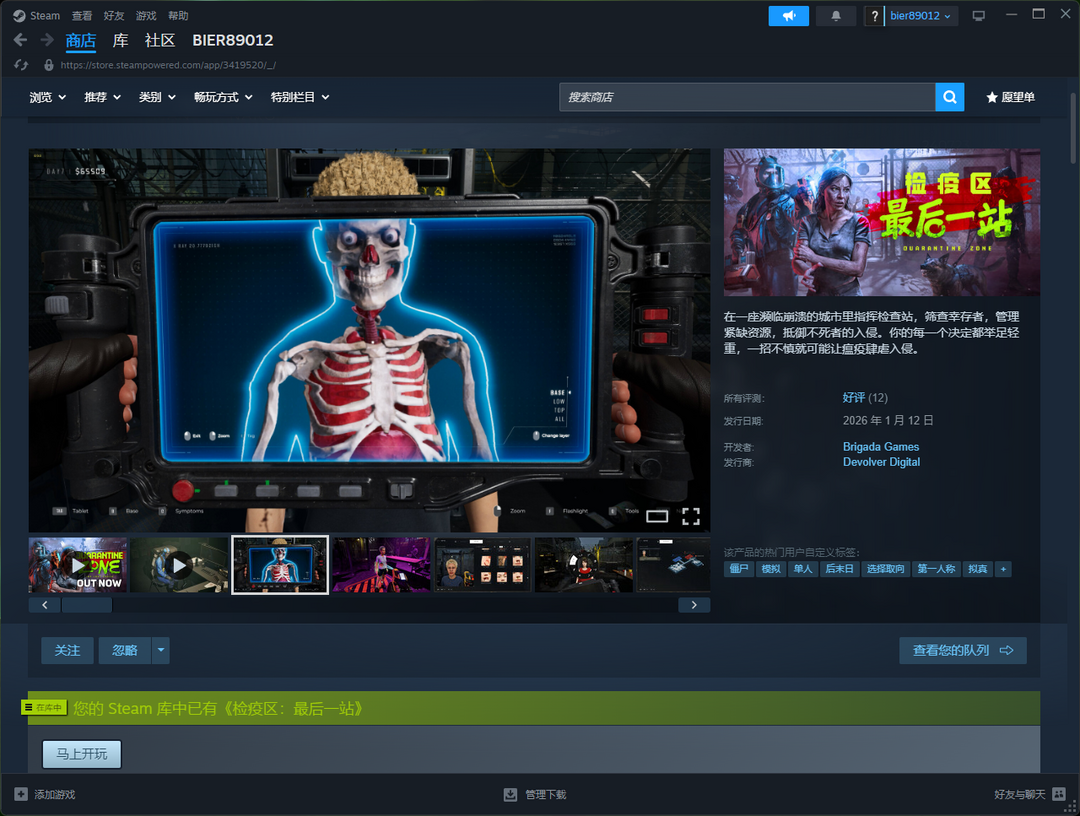Screen dimensions: 1080x816
Task: Click the back navigation arrow
Action: point(20,40)
